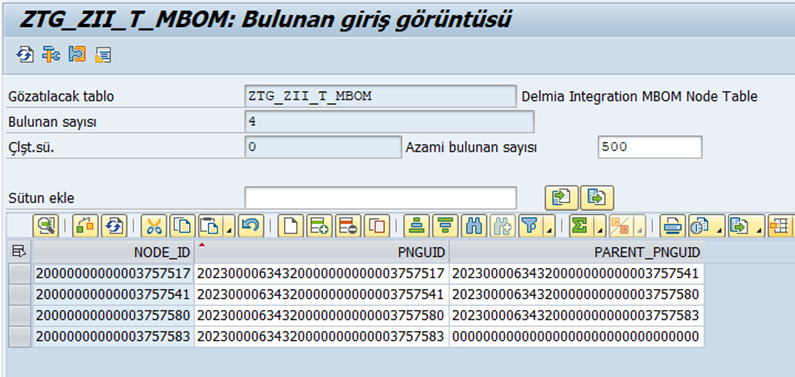Click the Set filter funnel icon
Image resolution: width=795 pixels, height=377 pixels.
coord(531,227)
